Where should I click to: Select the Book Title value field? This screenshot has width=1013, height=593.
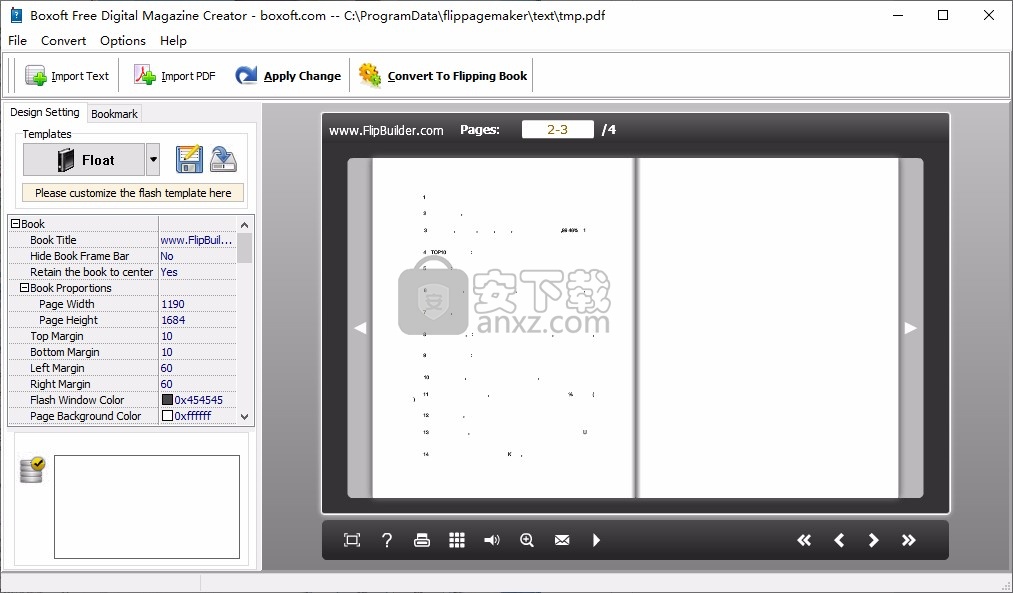tap(197, 240)
